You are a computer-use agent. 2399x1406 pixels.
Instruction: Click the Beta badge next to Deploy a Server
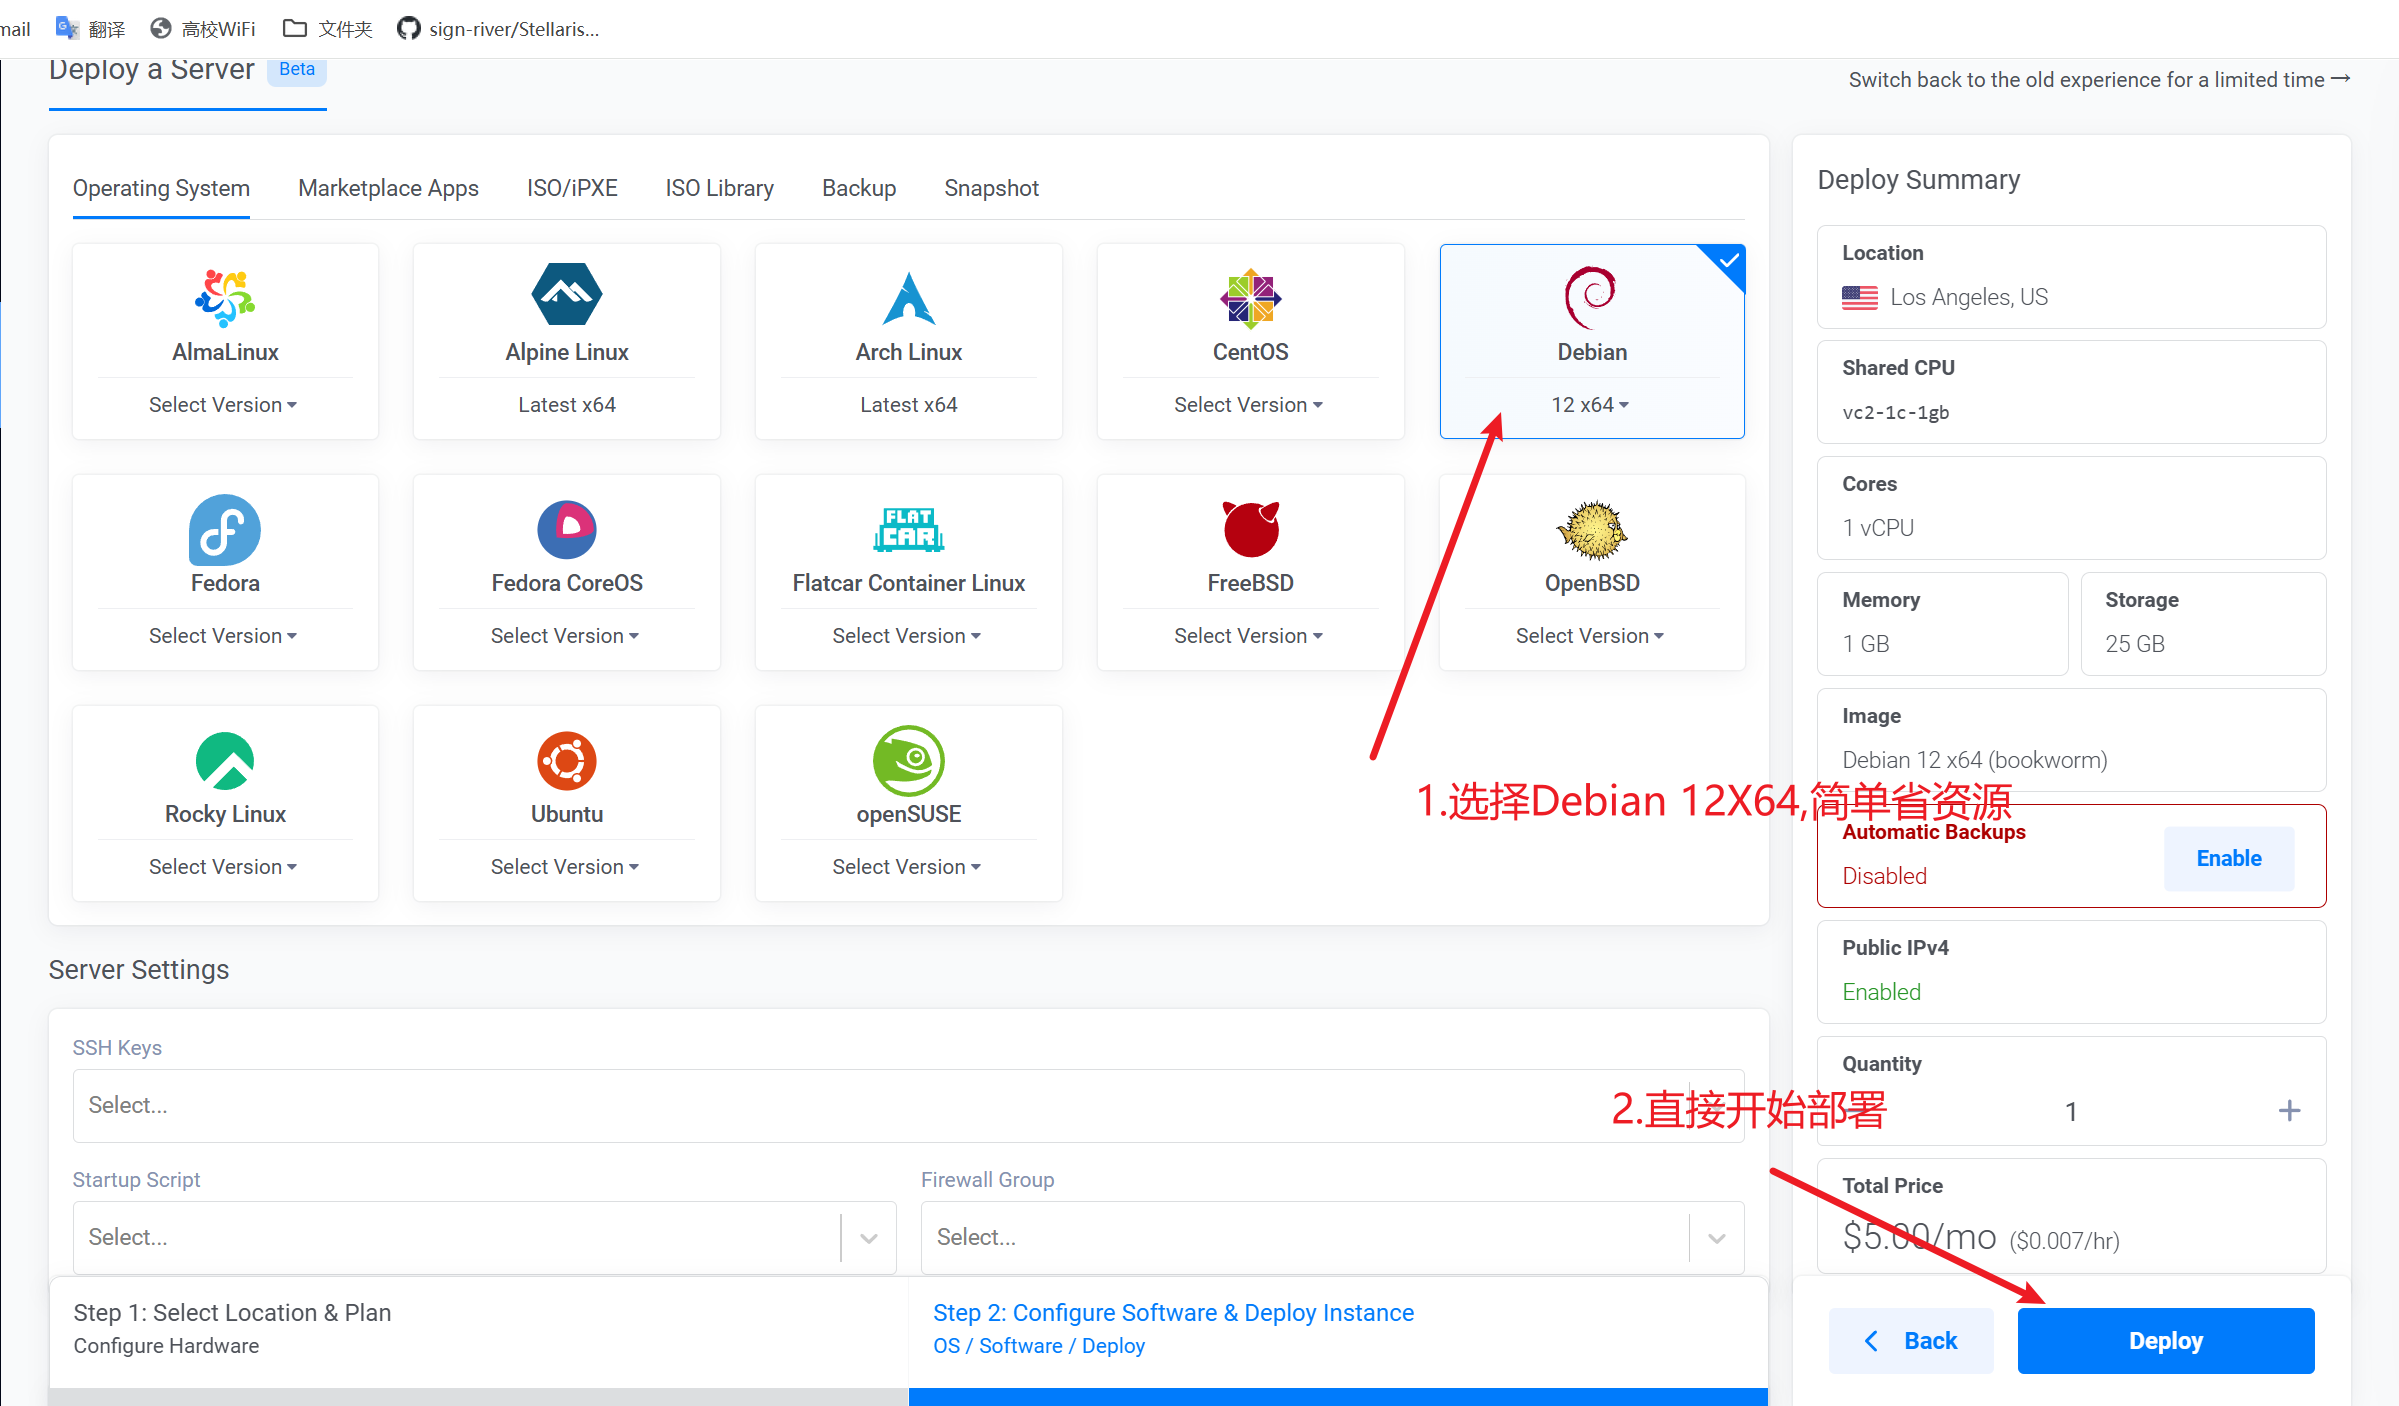pos(297,69)
